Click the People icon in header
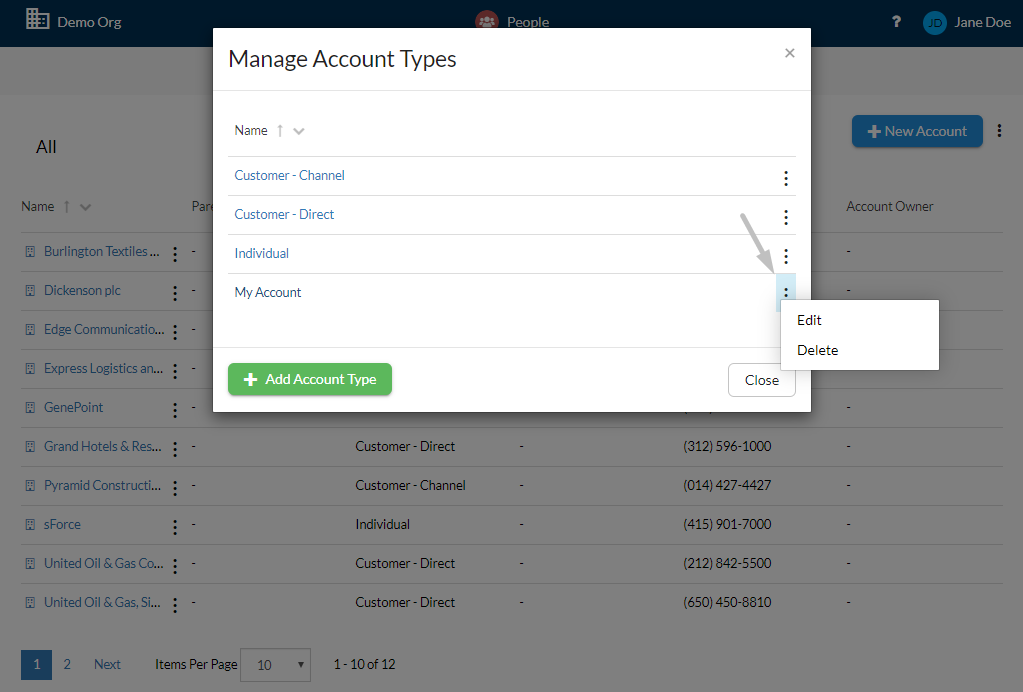 (x=487, y=20)
